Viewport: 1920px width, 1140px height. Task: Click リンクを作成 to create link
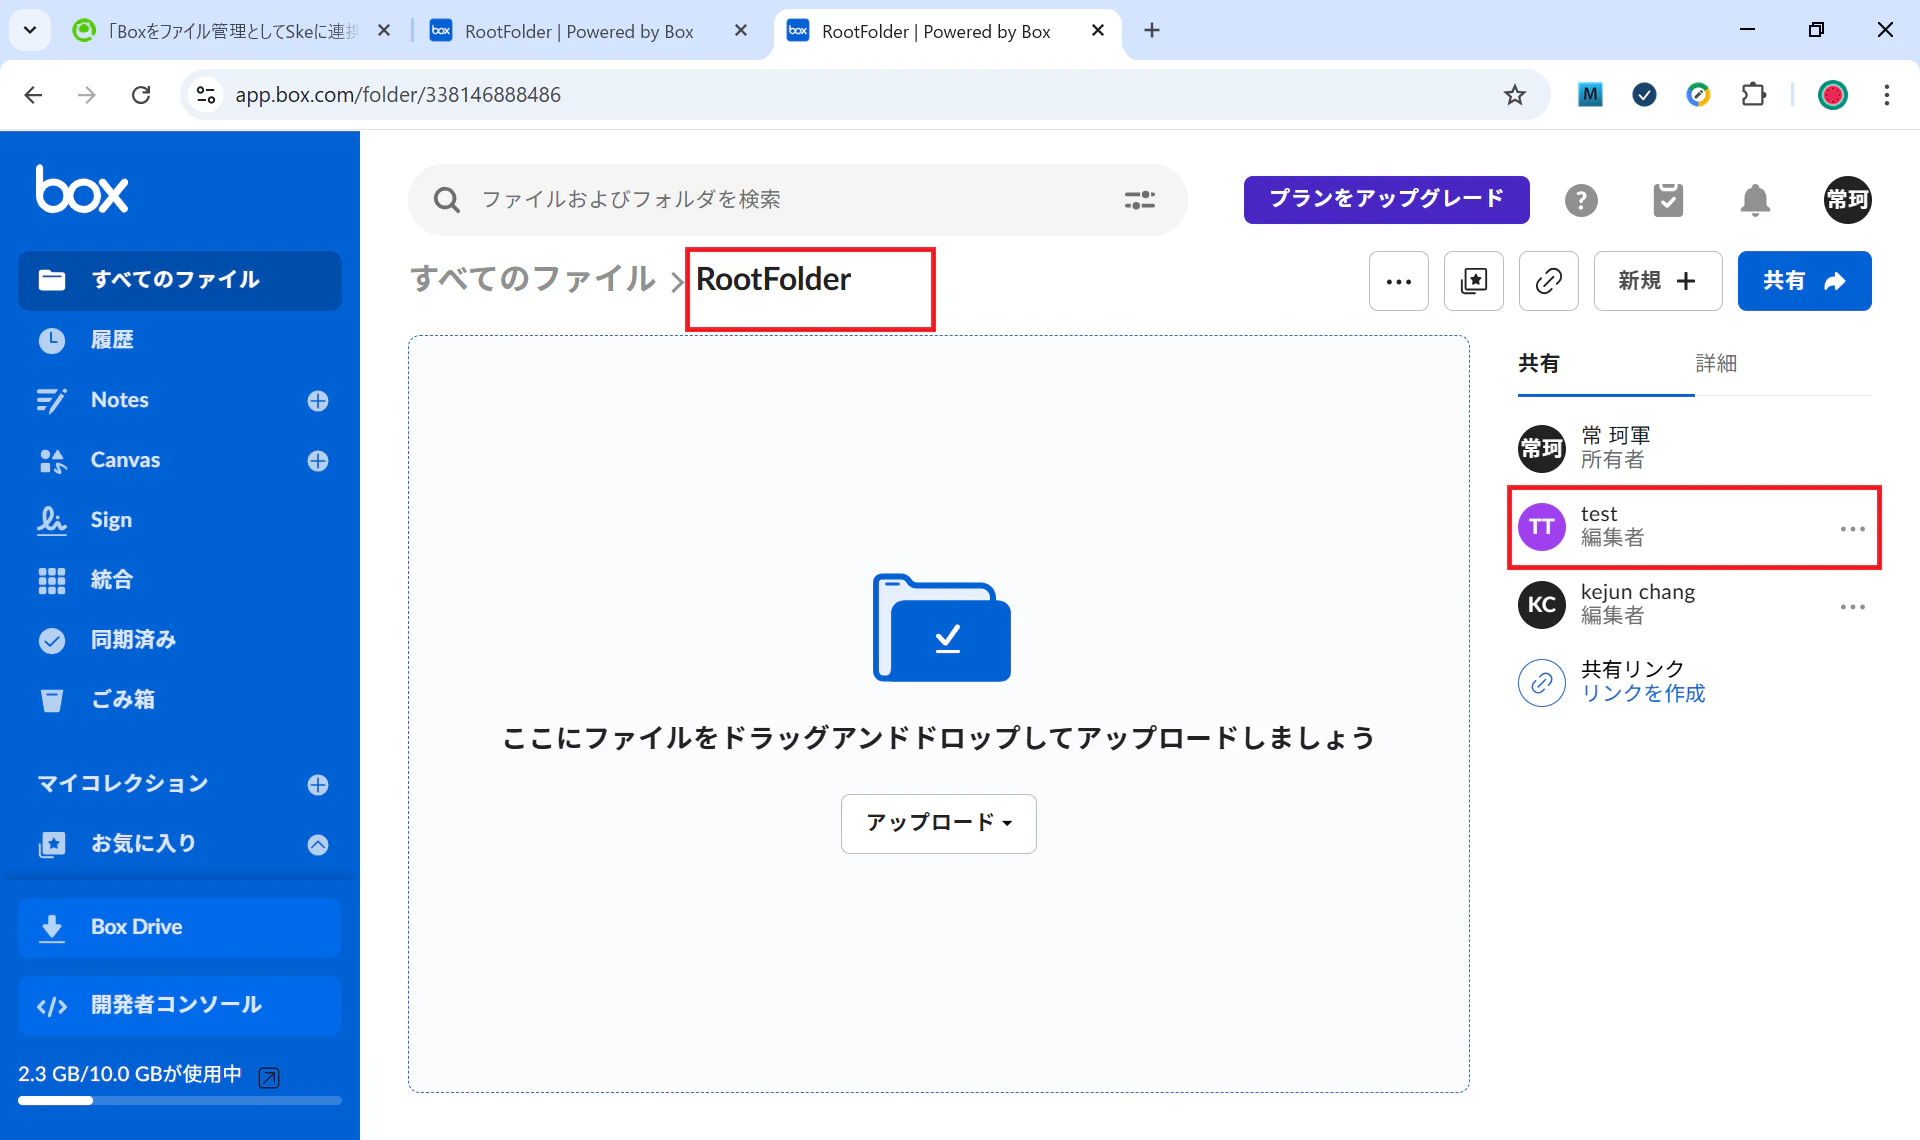1643,694
